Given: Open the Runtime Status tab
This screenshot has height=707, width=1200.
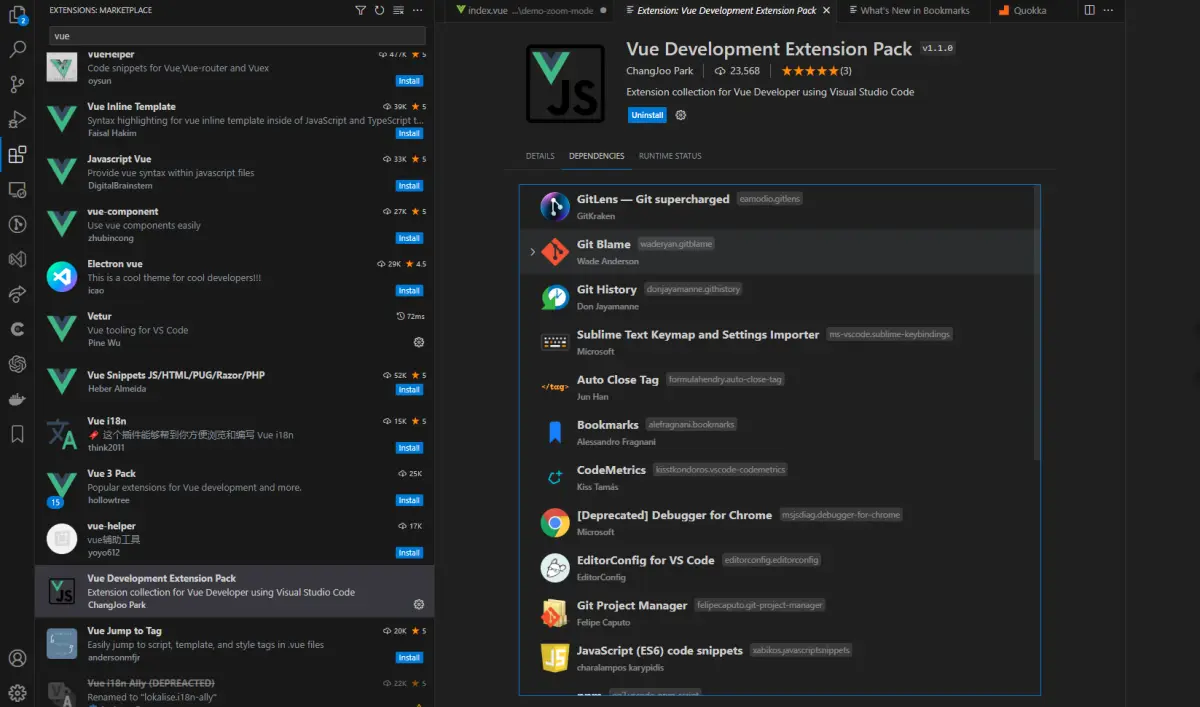Looking at the screenshot, I should [x=670, y=156].
